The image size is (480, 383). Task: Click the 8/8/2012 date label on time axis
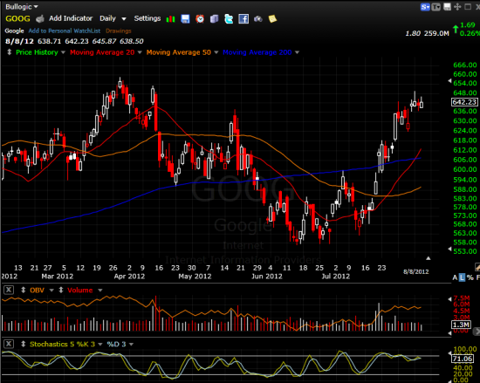(x=416, y=272)
